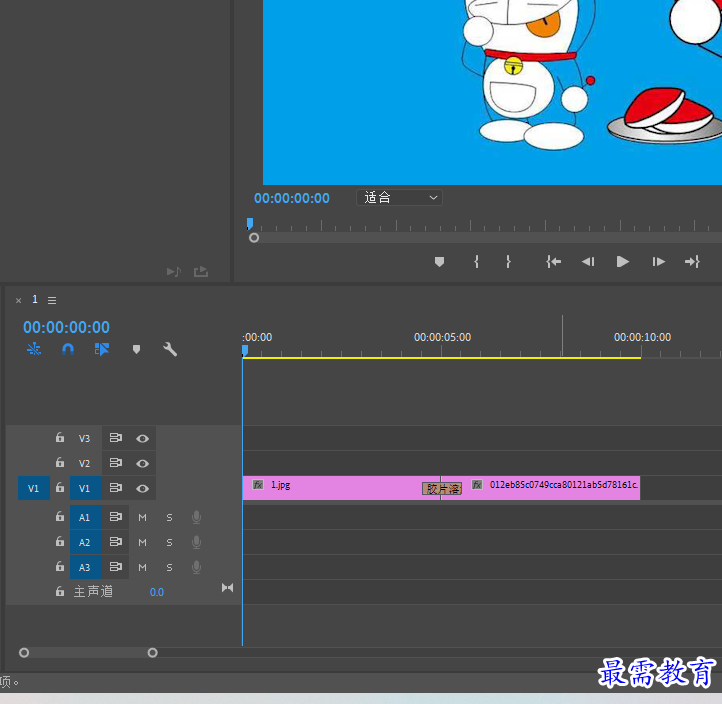Open timeline panel menu next to sequence 1
The width and height of the screenshot is (722, 704).
click(52, 301)
